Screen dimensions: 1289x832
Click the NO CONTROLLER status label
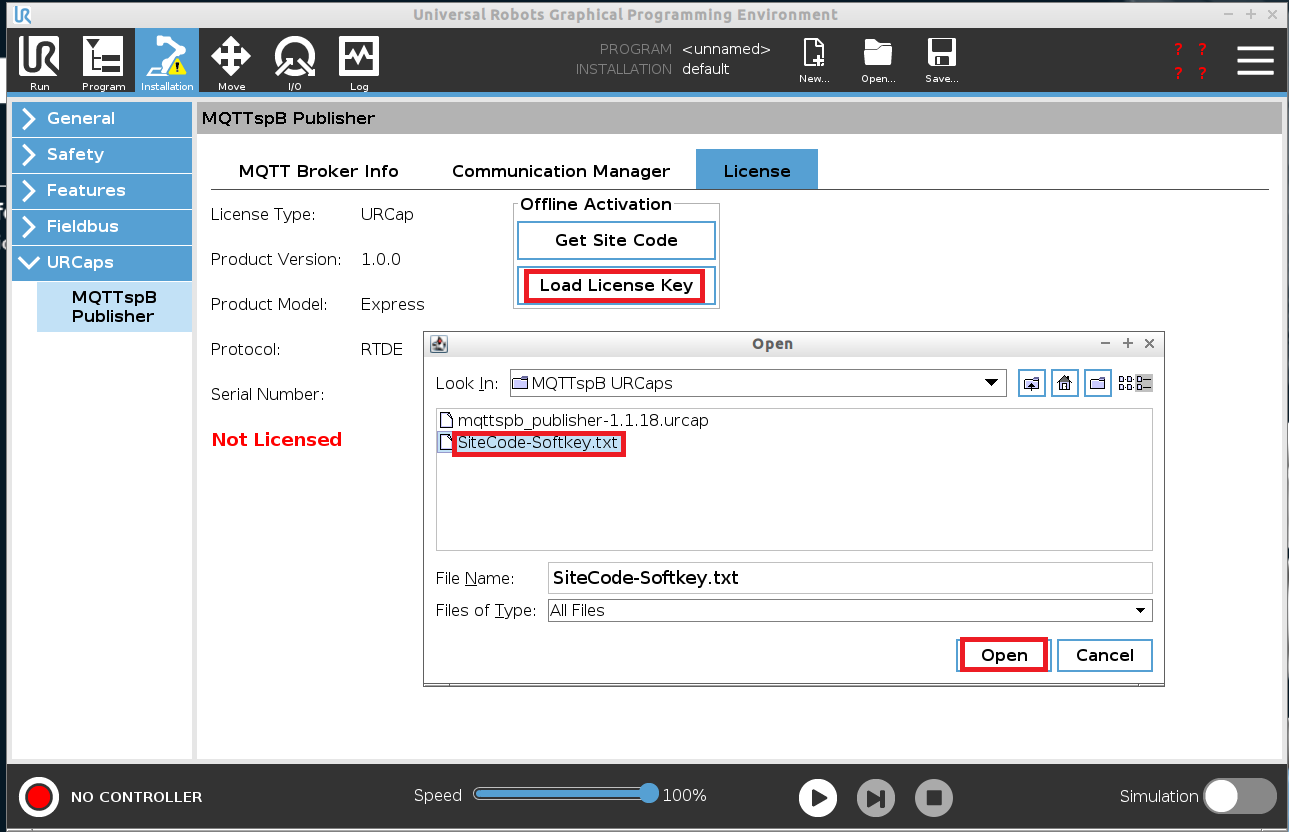pos(136,797)
